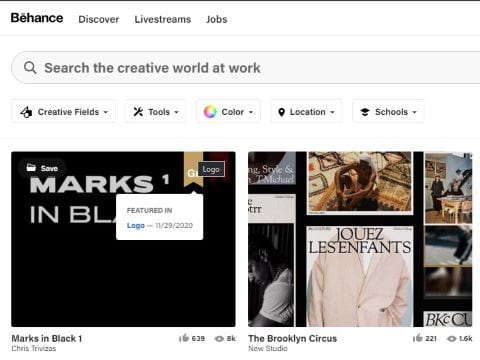Click the Tools dropdown caret
Image resolution: width=480 pixels, height=360 pixels.
coord(177,112)
